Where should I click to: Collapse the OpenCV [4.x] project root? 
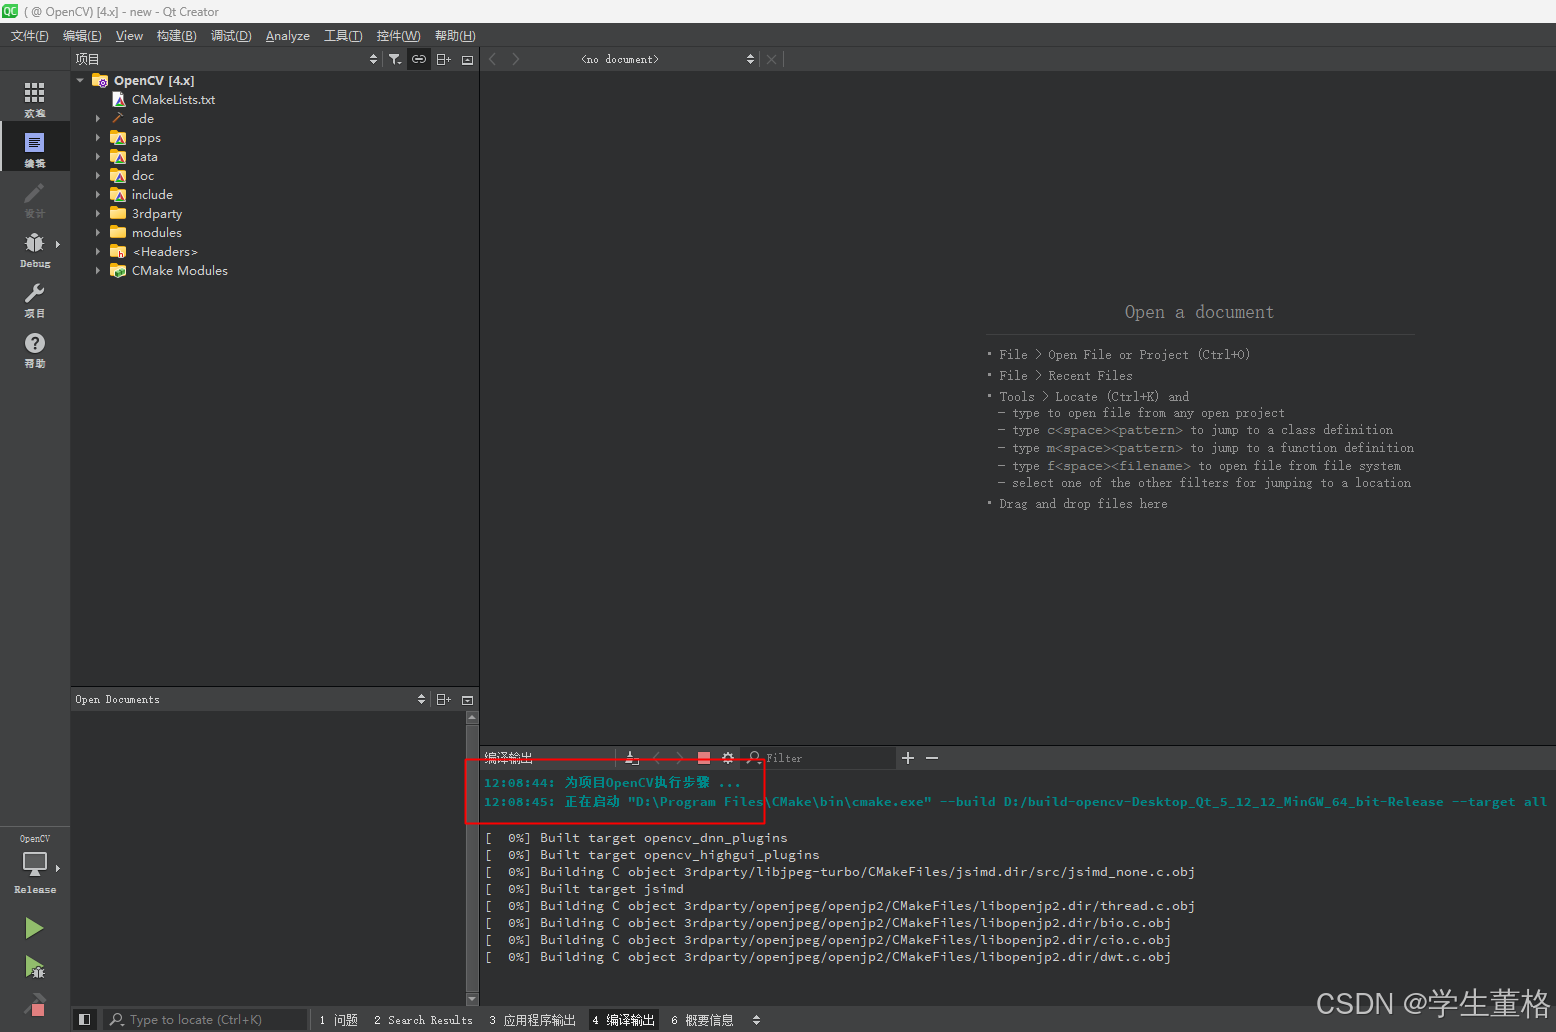80,80
